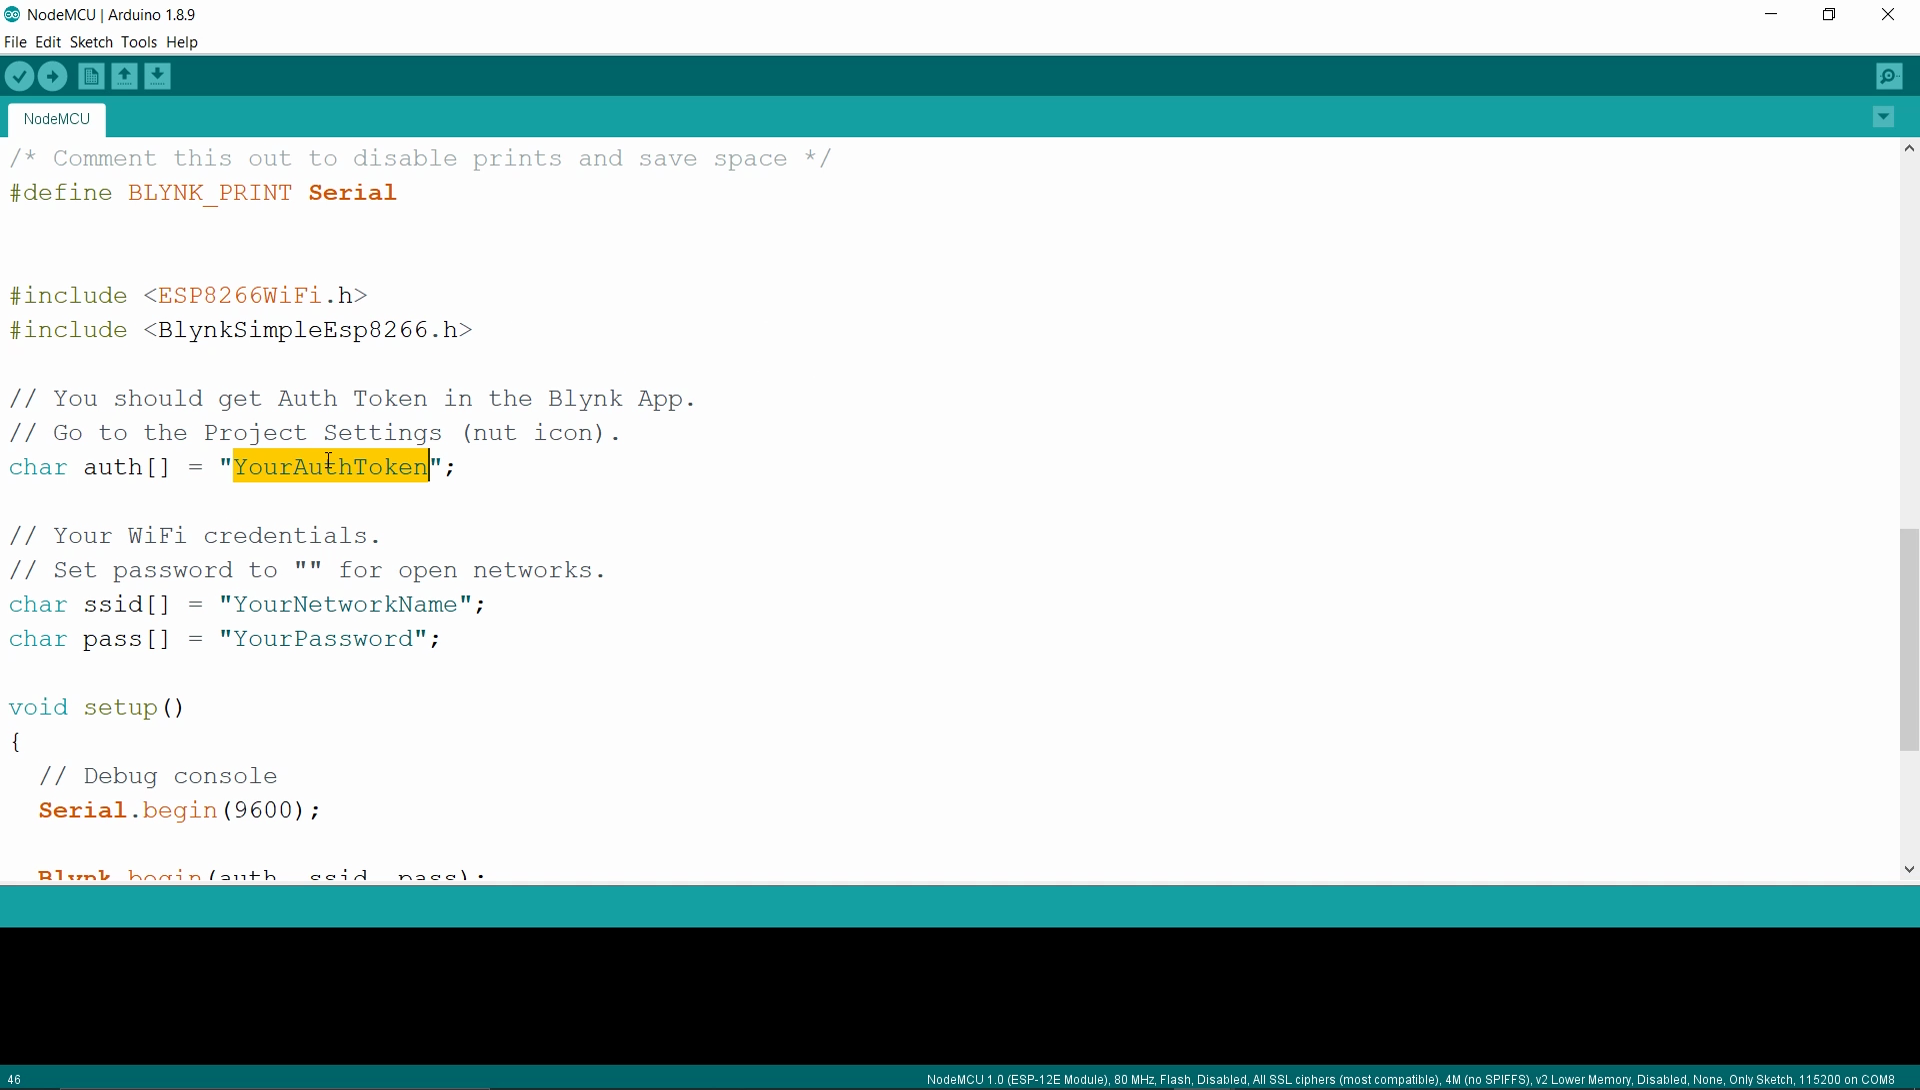
Task: Click on "YourNetworkName" string
Action: (x=346, y=605)
